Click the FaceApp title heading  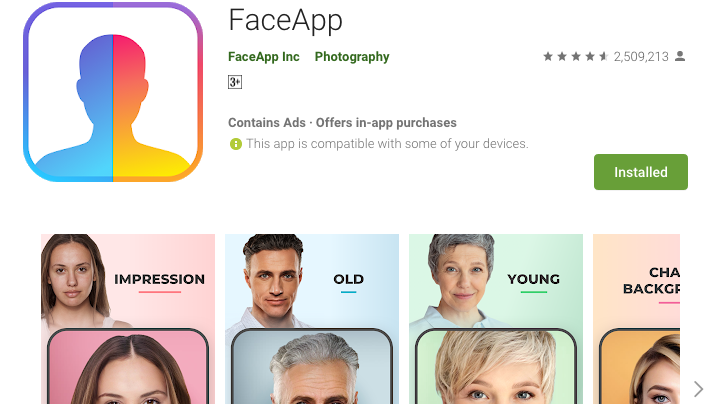(285, 21)
